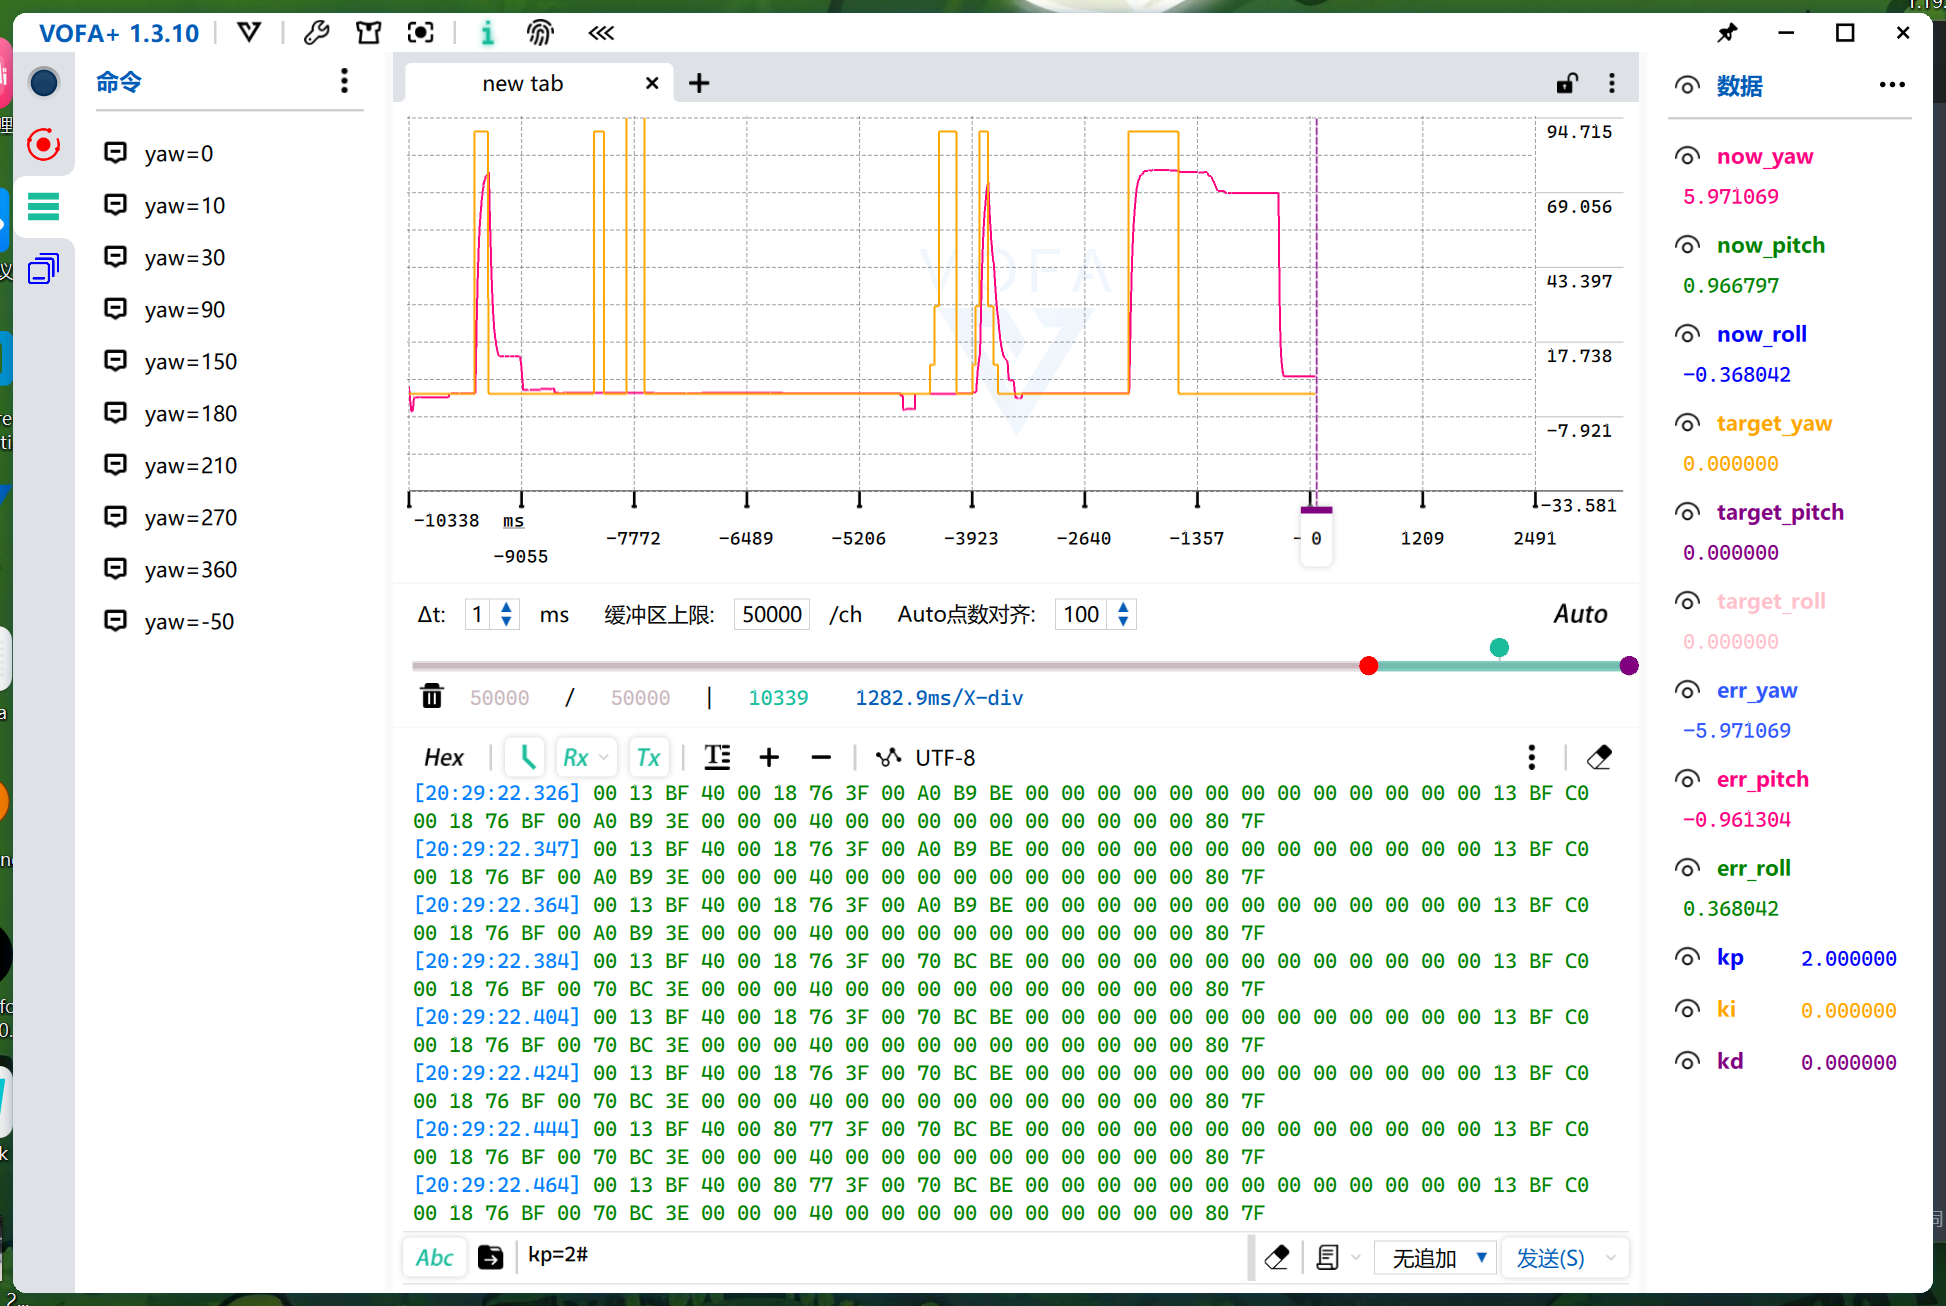Add a new tab with plus button
1946x1306 pixels.
point(699,83)
